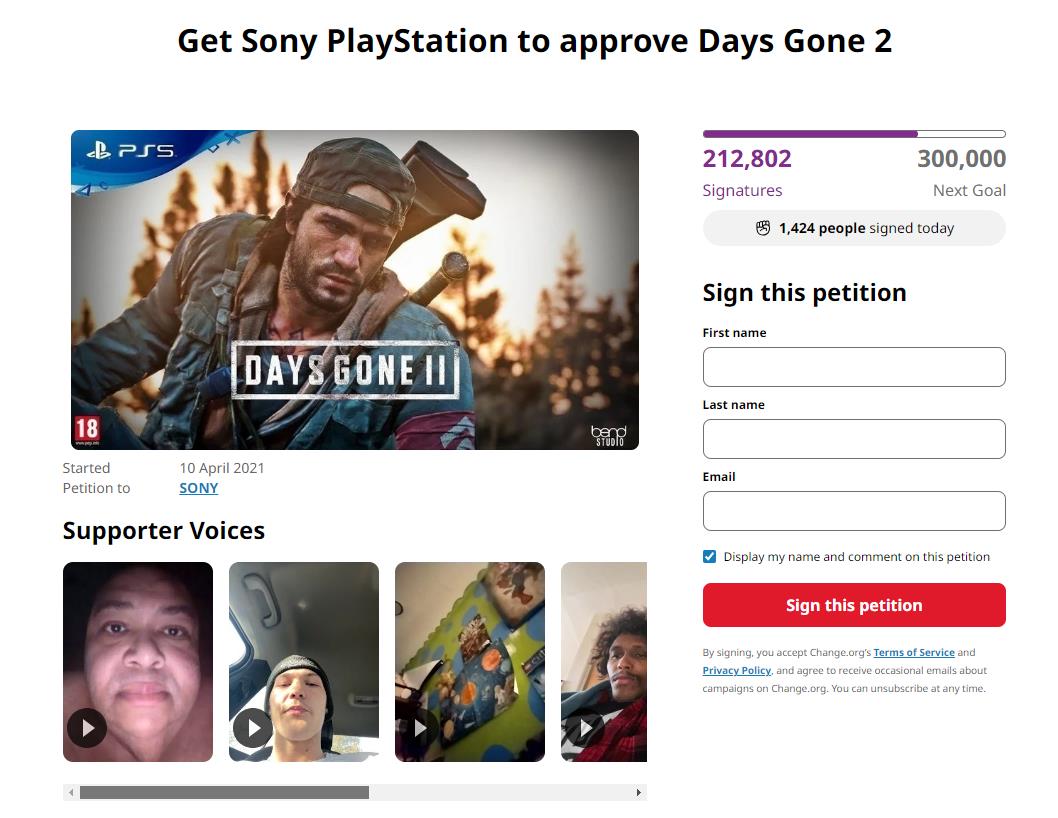Focus the Last name field
1058x818 pixels.
(854, 439)
